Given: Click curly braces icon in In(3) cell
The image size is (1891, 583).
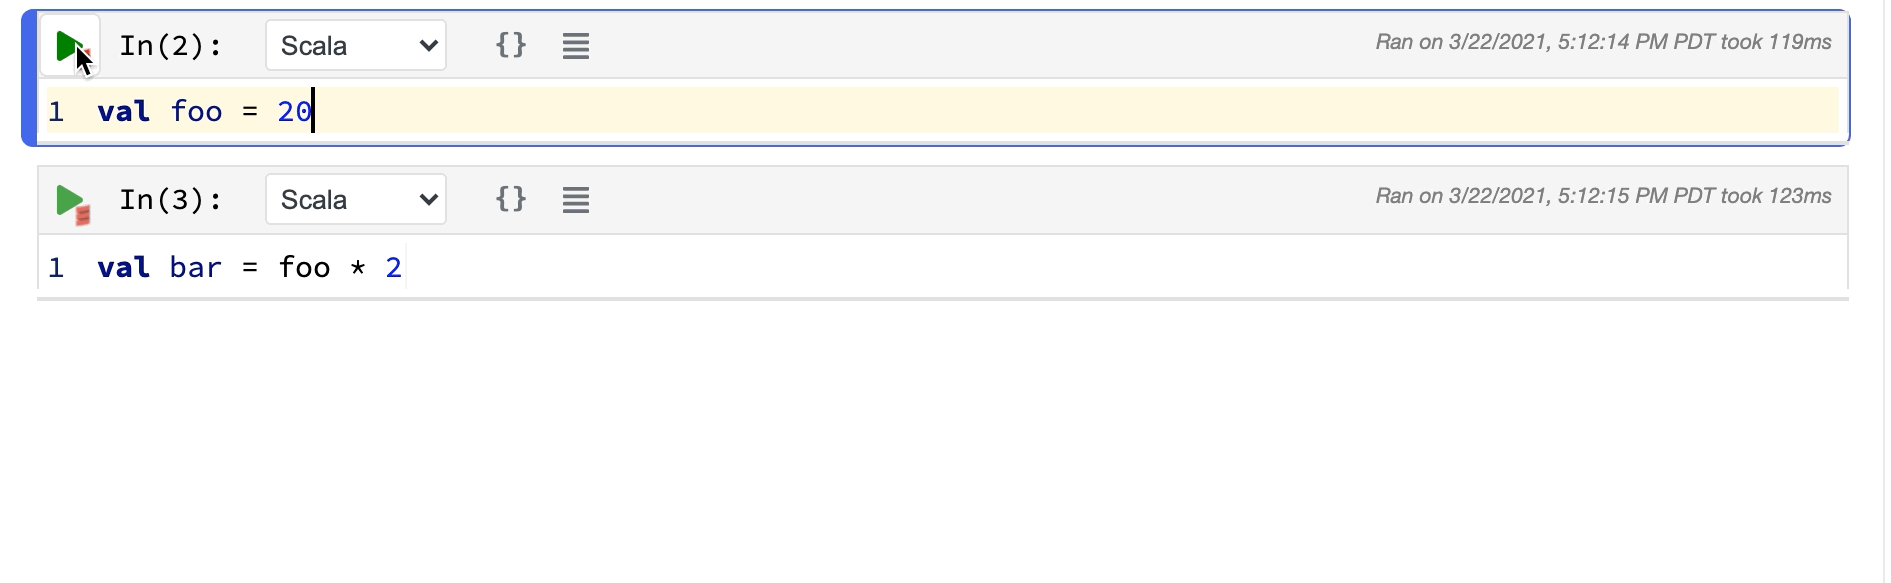Looking at the screenshot, I should (511, 199).
